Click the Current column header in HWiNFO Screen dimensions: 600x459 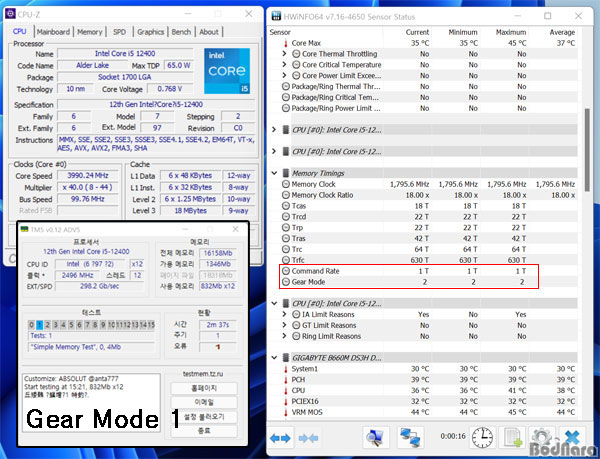(417, 32)
